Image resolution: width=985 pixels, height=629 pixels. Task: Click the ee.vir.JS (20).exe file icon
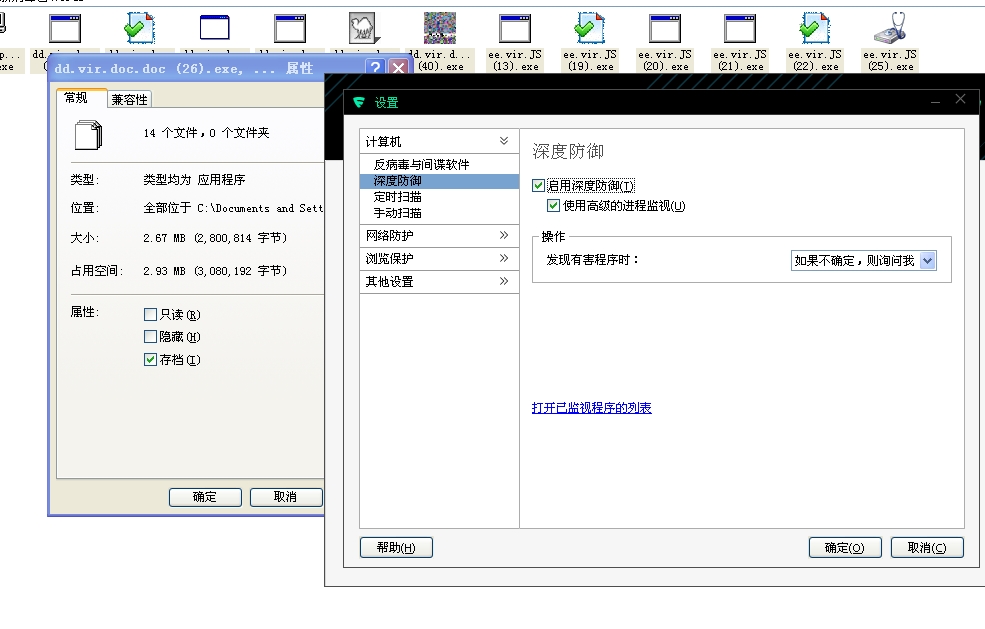click(x=665, y=29)
